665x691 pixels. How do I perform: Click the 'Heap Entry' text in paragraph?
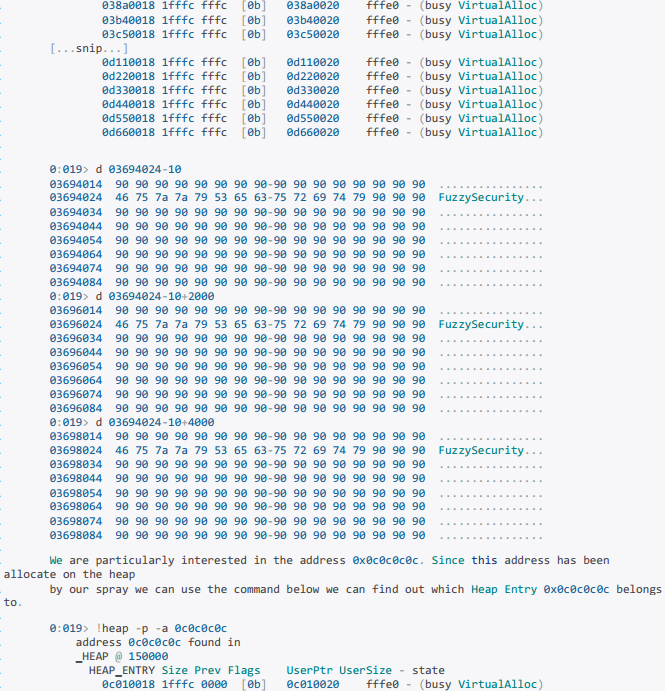pos(504,589)
